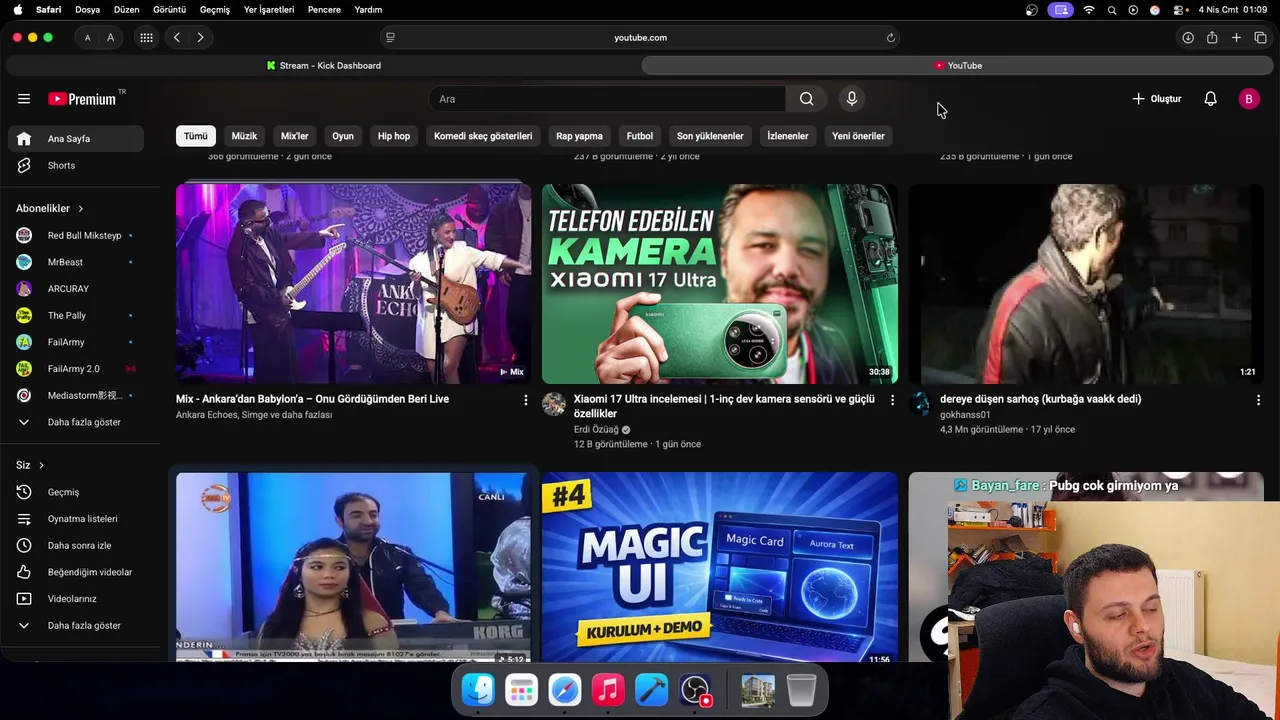Open Geçmiş history in sidebar
The width and height of the screenshot is (1280, 720).
tap(76, 492)
